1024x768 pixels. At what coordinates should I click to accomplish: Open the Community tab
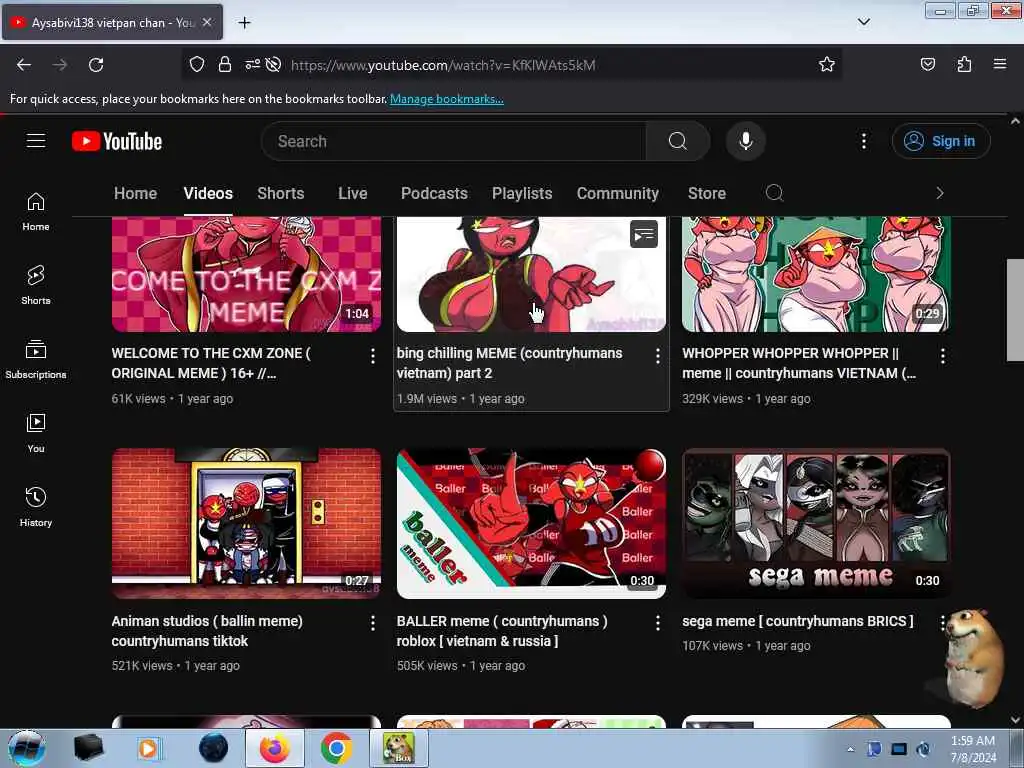tap(617, 193)
